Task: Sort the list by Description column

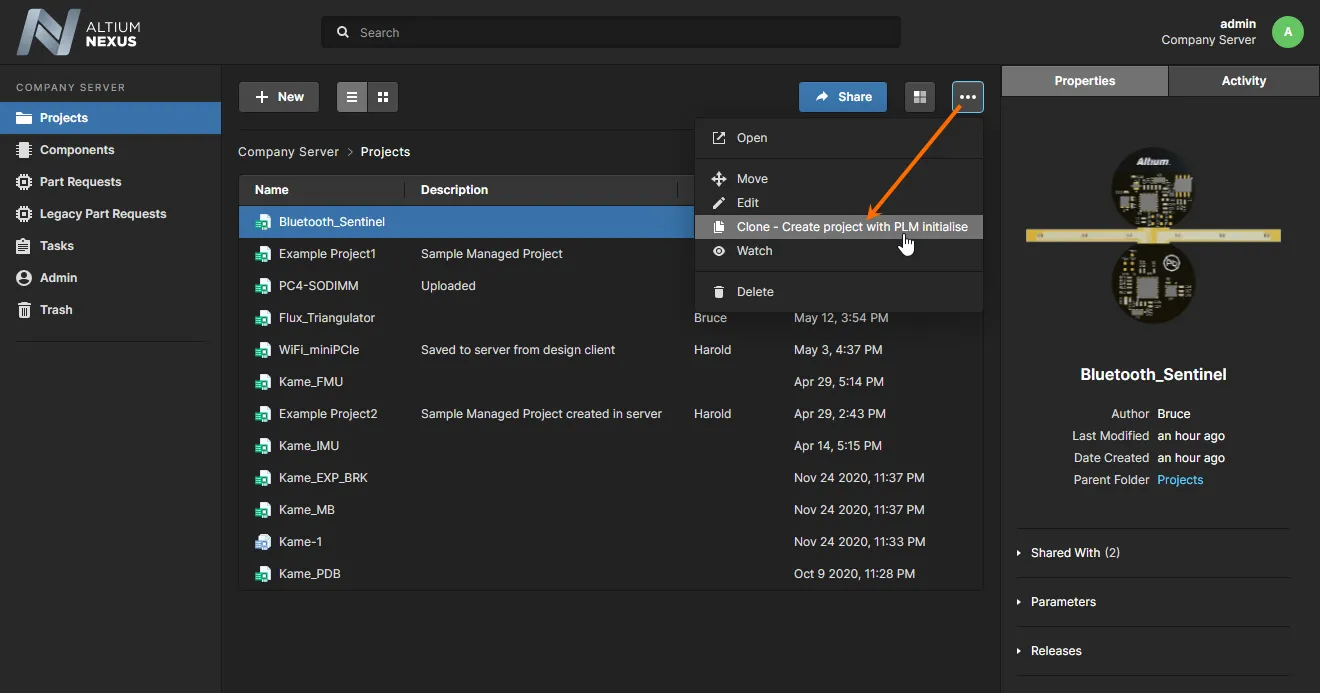Action: pos(455,190)
